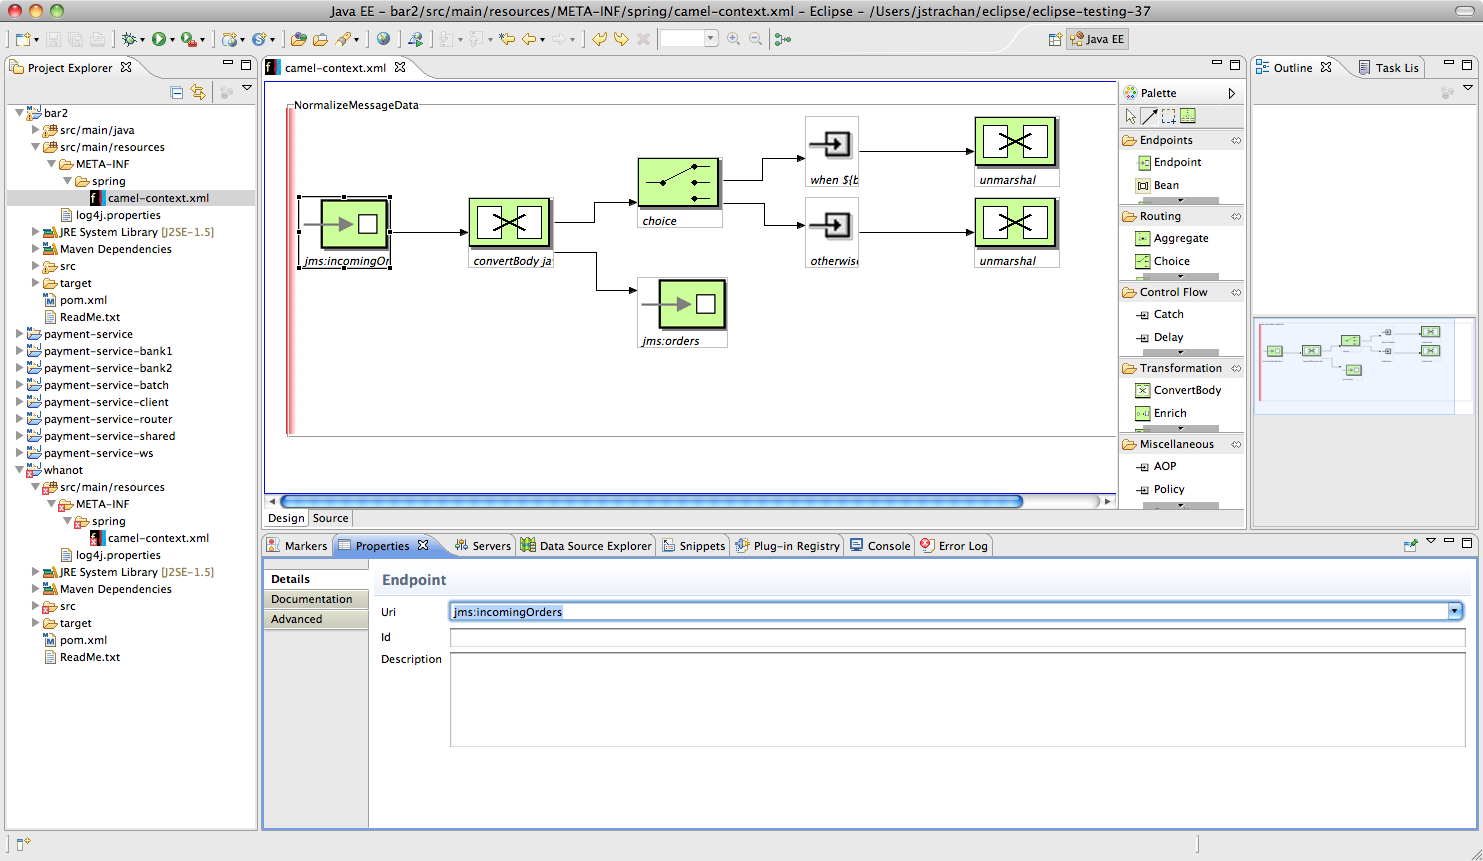The image size is (1483, 861).
Task: Switch to the Source tab
Action: 330,518
